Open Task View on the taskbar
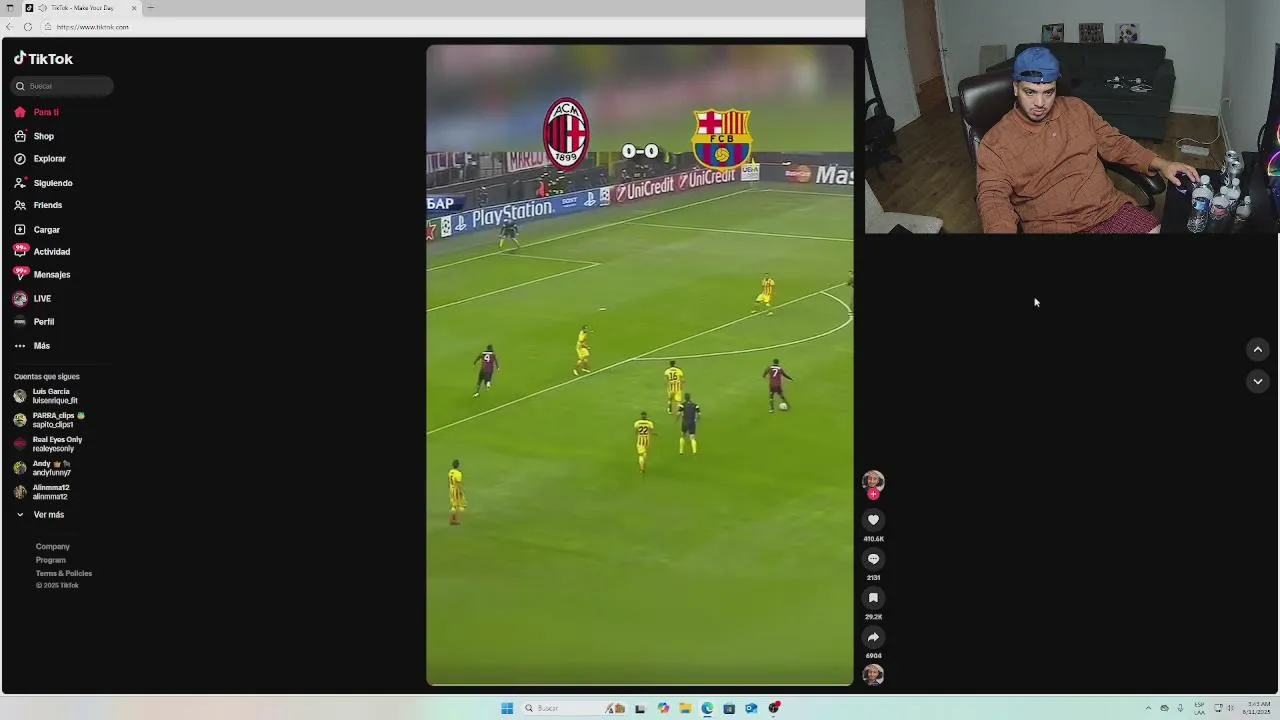1280x720 pixels. (x=640, y=708)
